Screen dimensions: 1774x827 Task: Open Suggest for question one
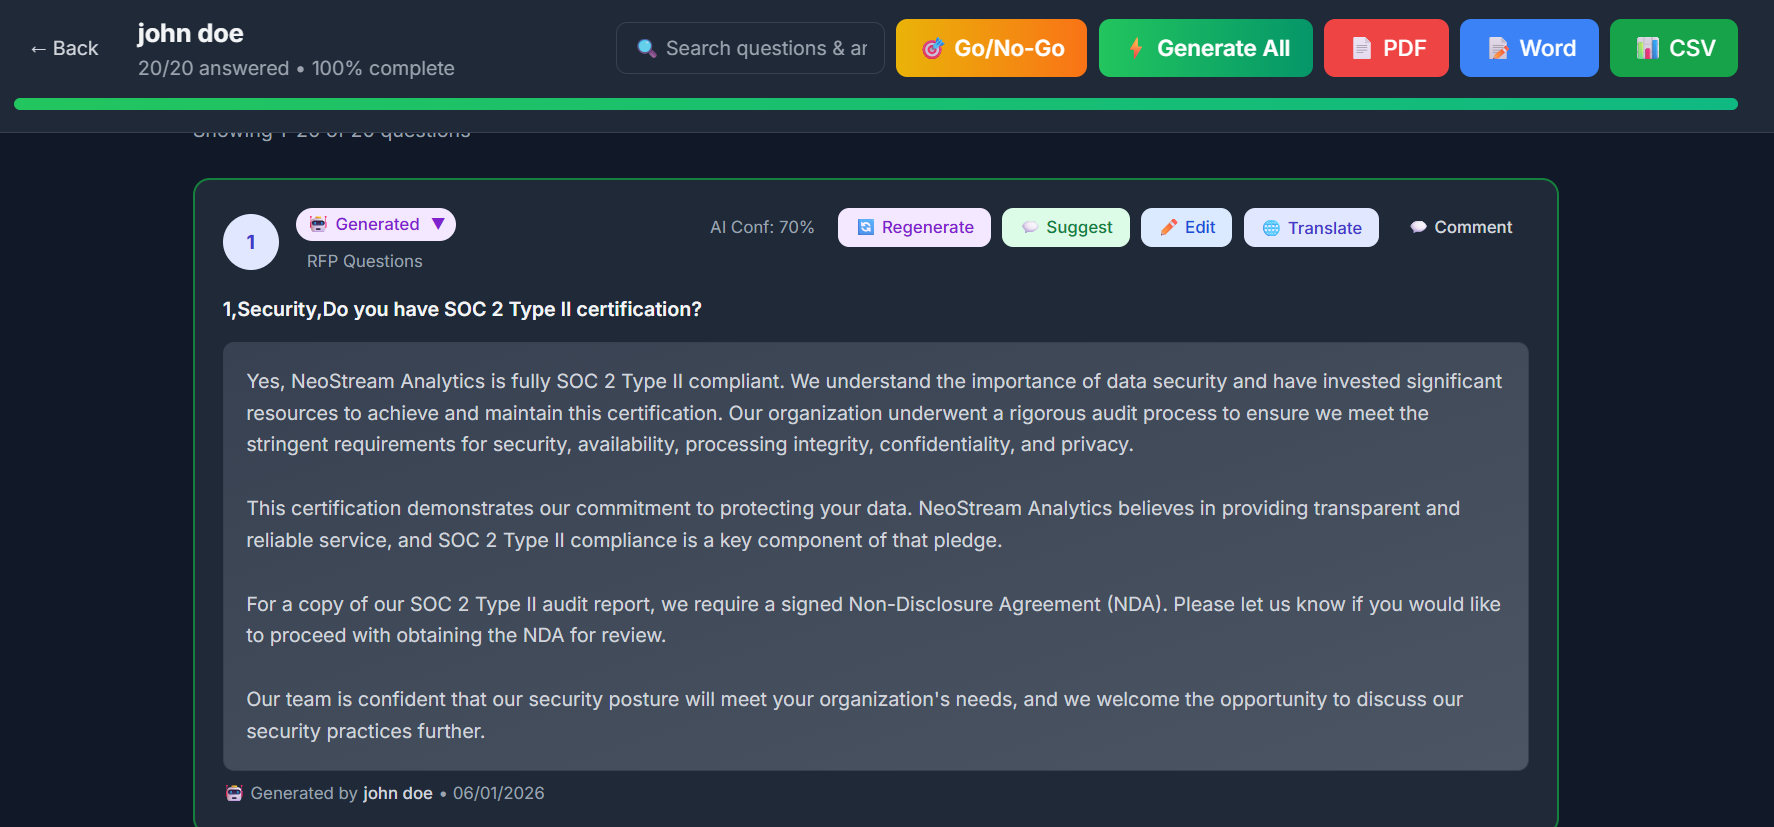pyautogui.click(x=1065, y=227)
